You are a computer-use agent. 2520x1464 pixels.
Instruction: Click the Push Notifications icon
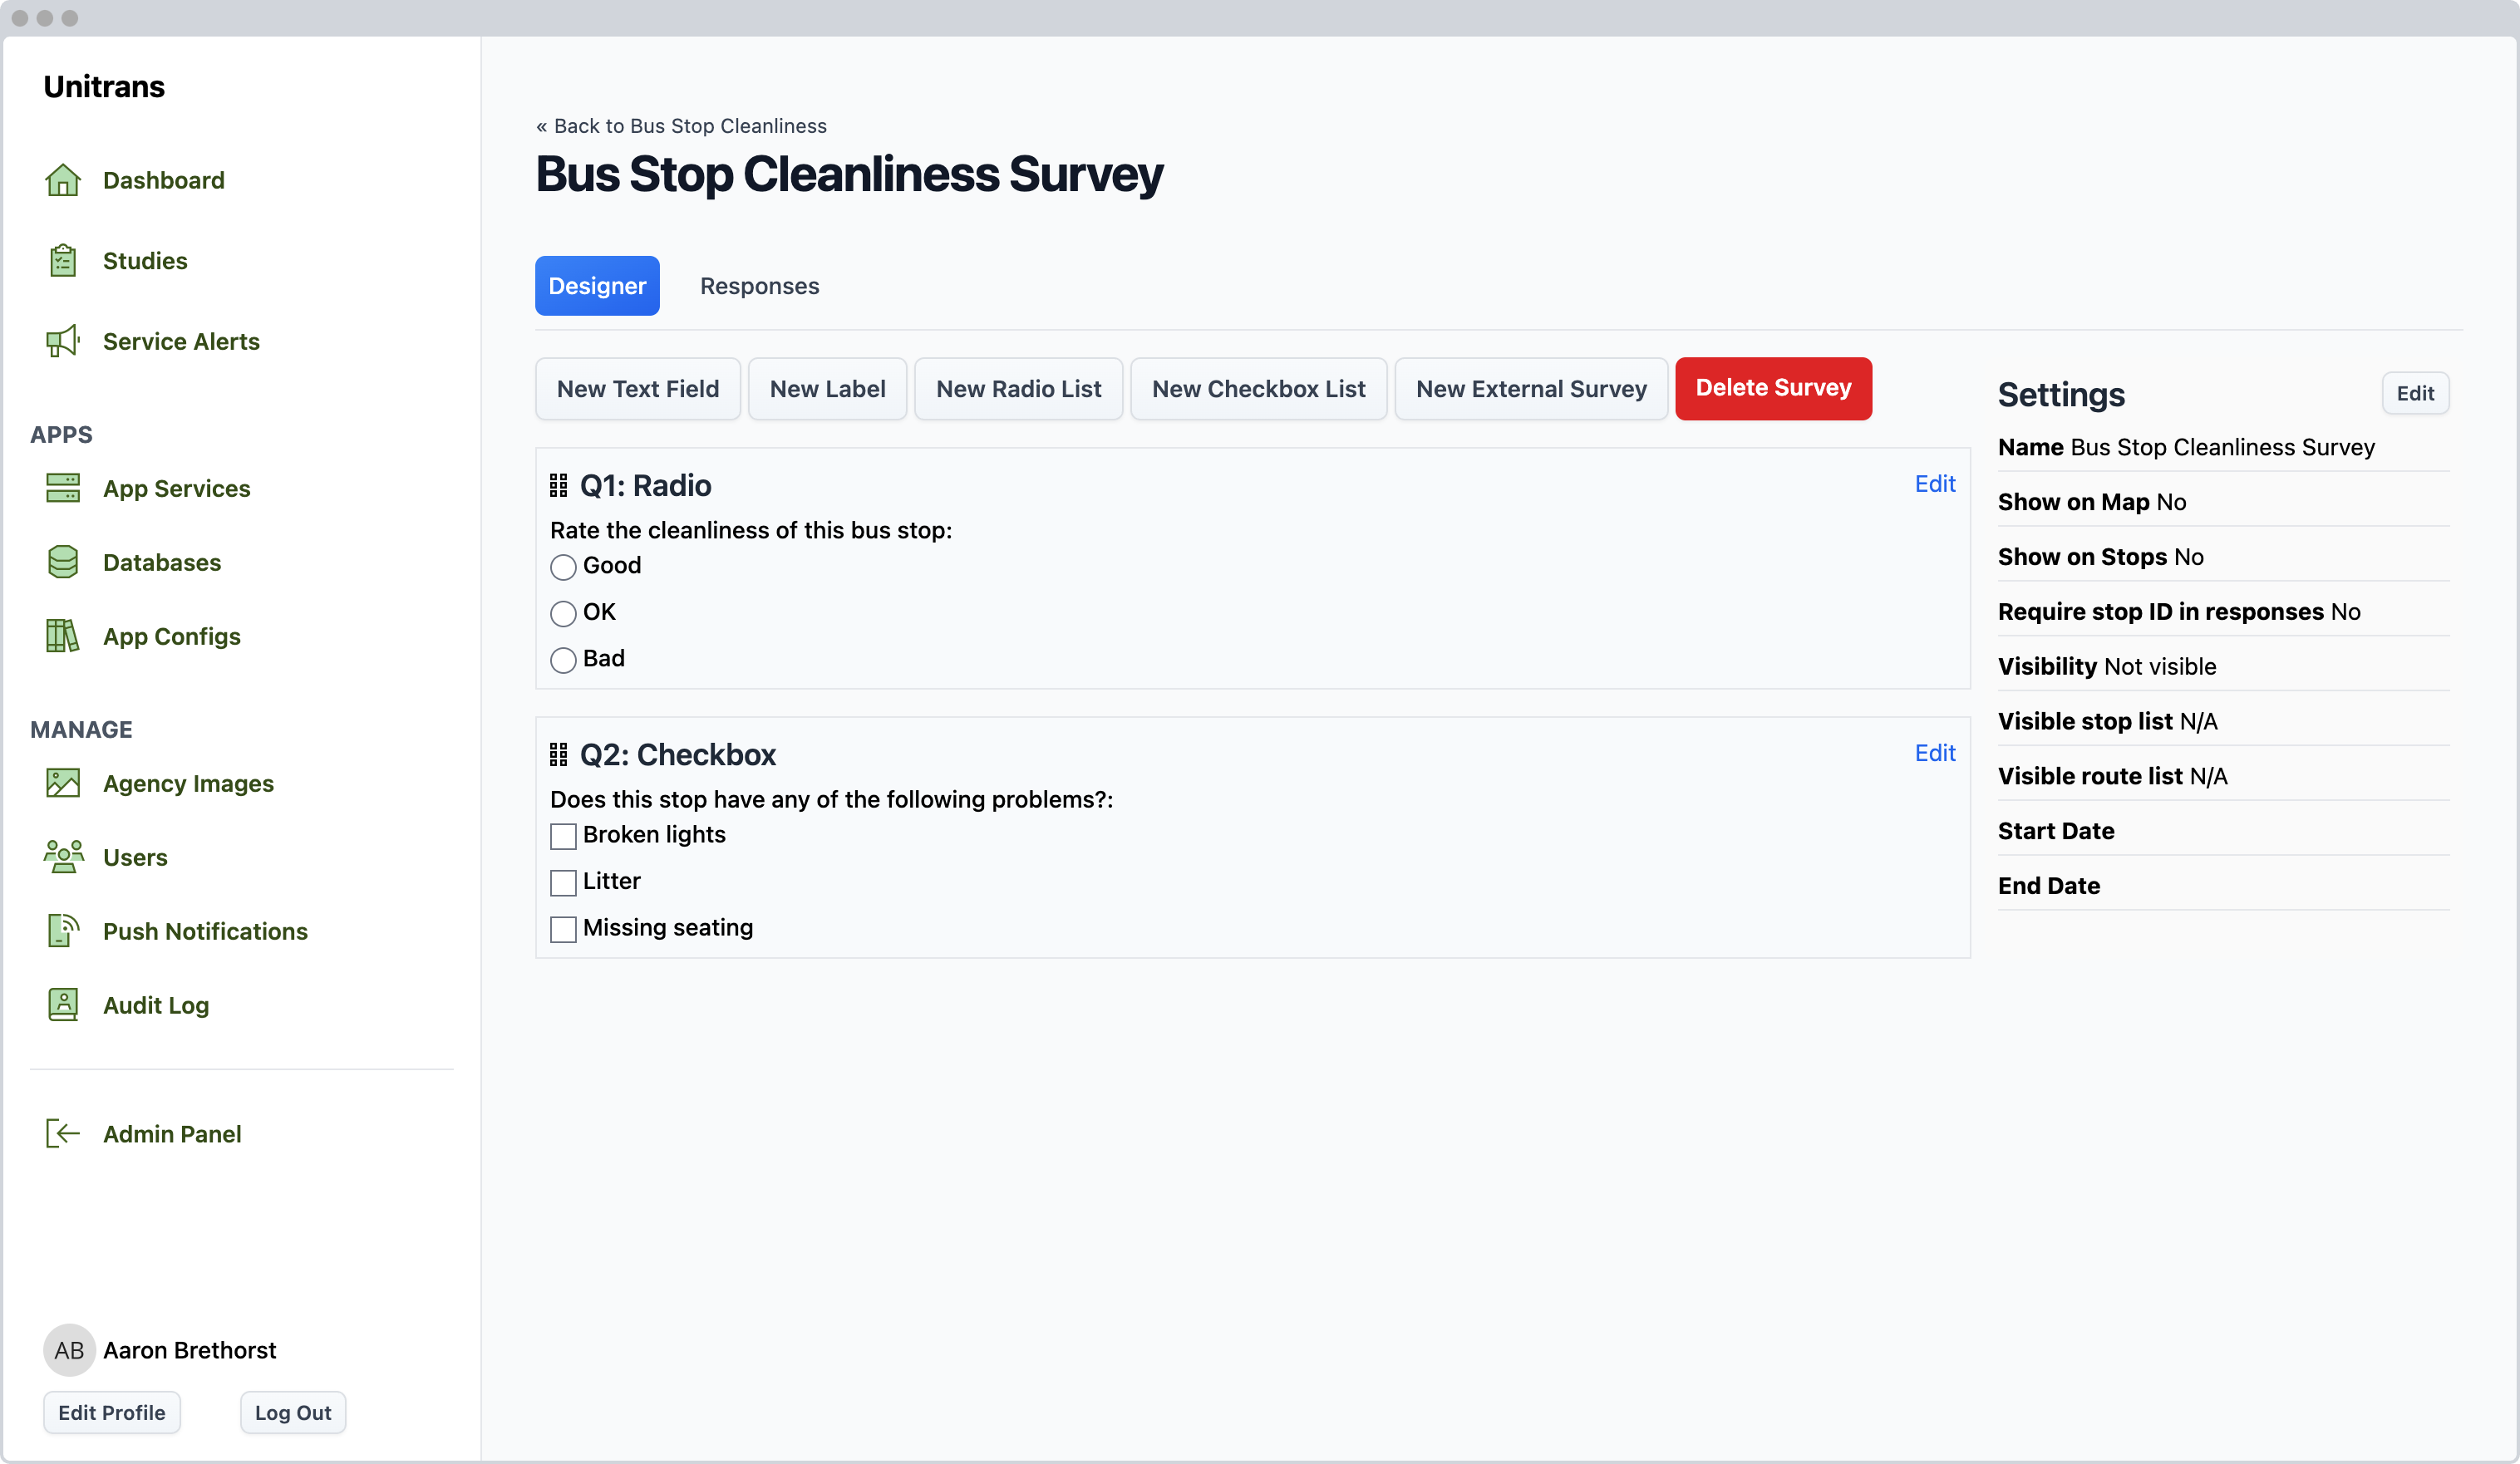pos(63,931)
